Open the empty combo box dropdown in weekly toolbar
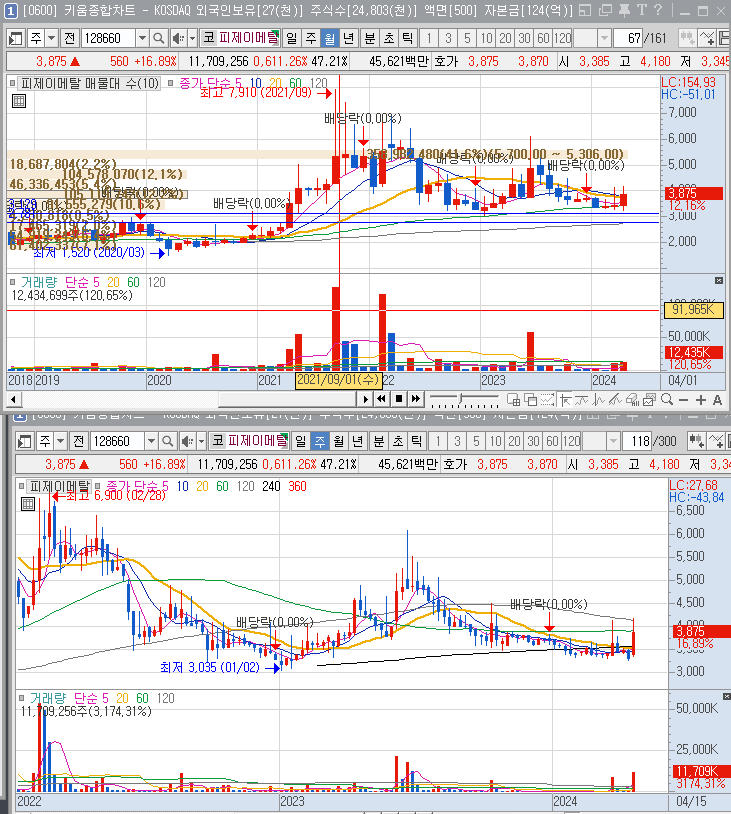The image size is (731, 814). 613,441
